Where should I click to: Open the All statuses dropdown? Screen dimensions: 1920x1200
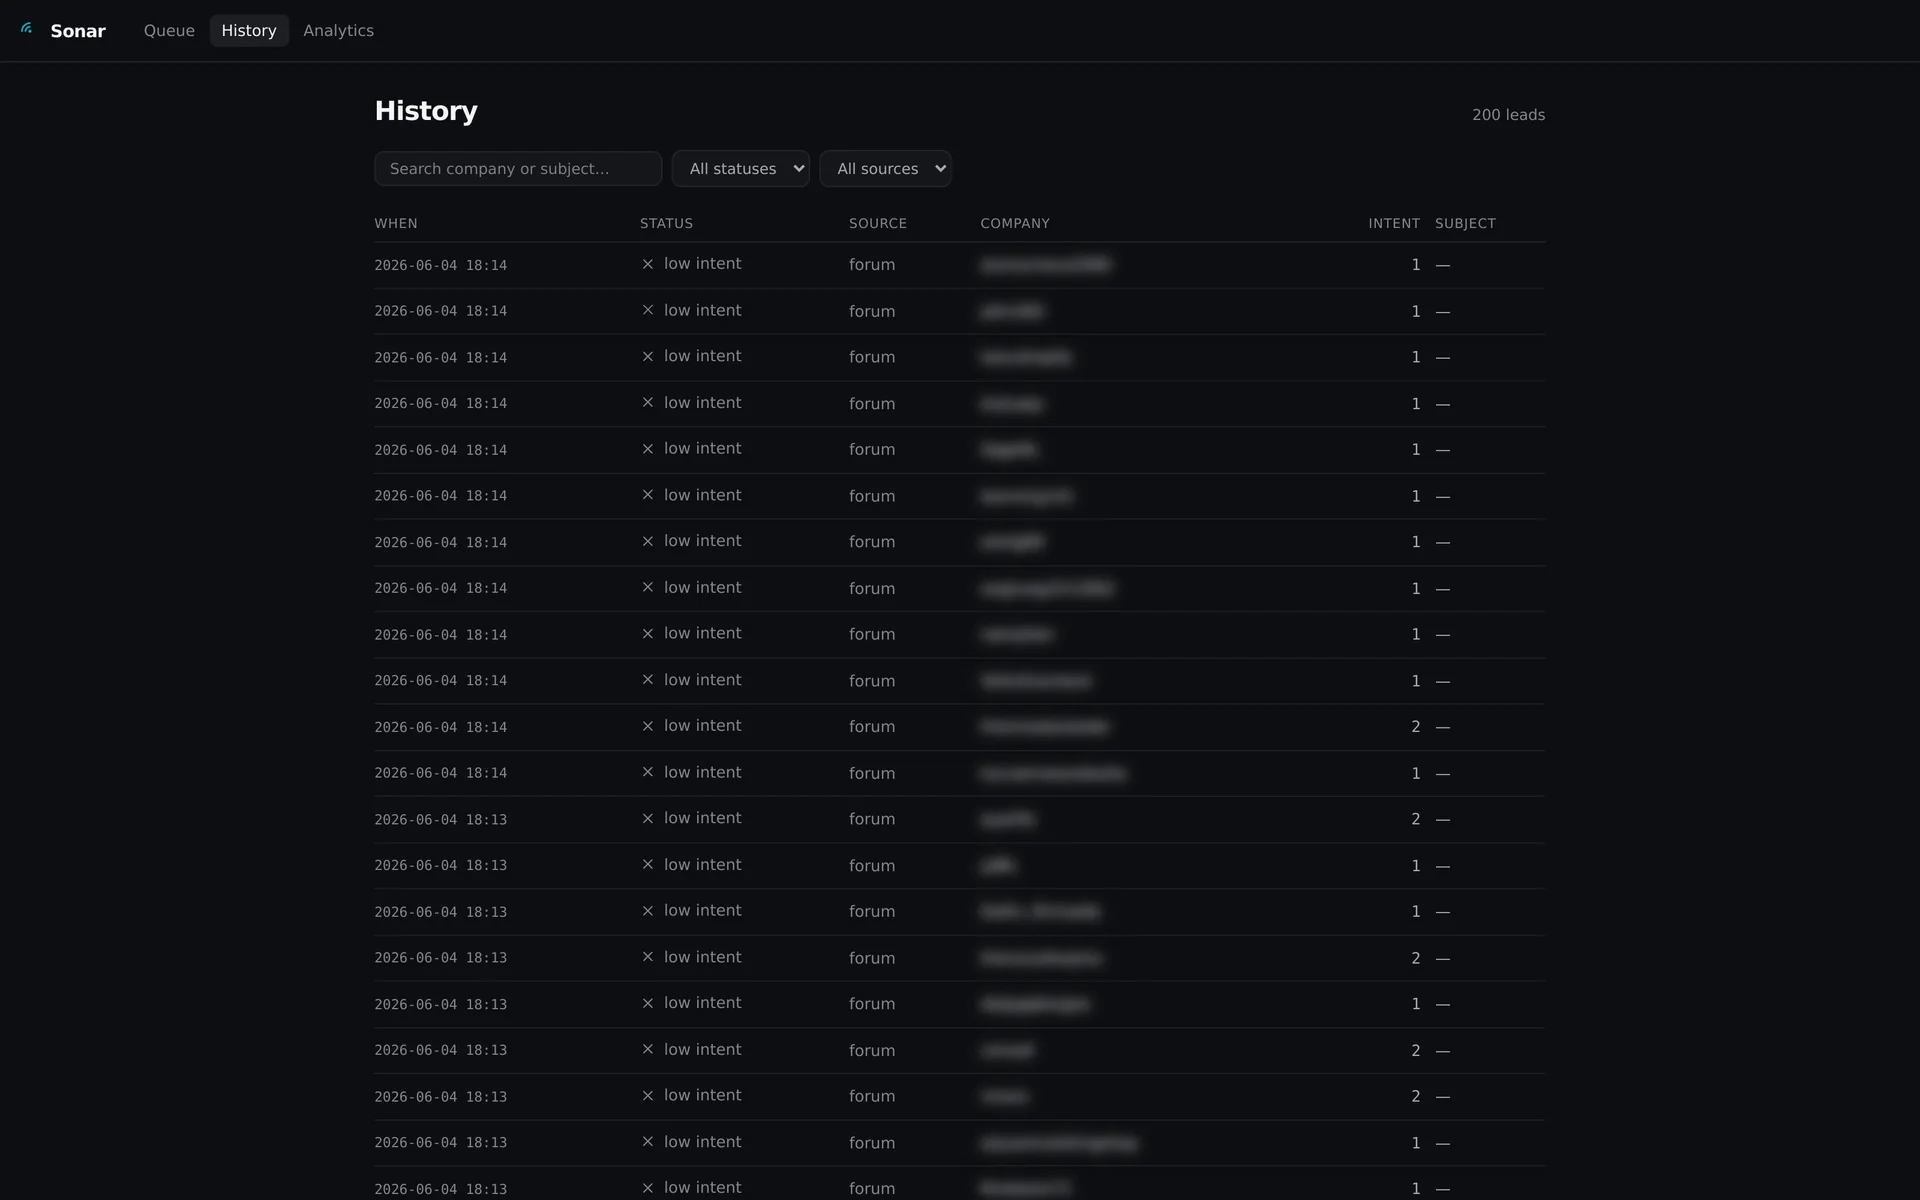[741, 169]
